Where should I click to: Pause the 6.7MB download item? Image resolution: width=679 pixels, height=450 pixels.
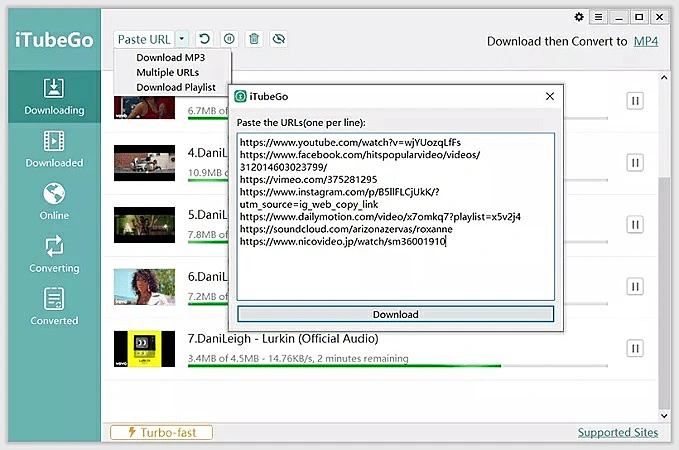[635, 101]
